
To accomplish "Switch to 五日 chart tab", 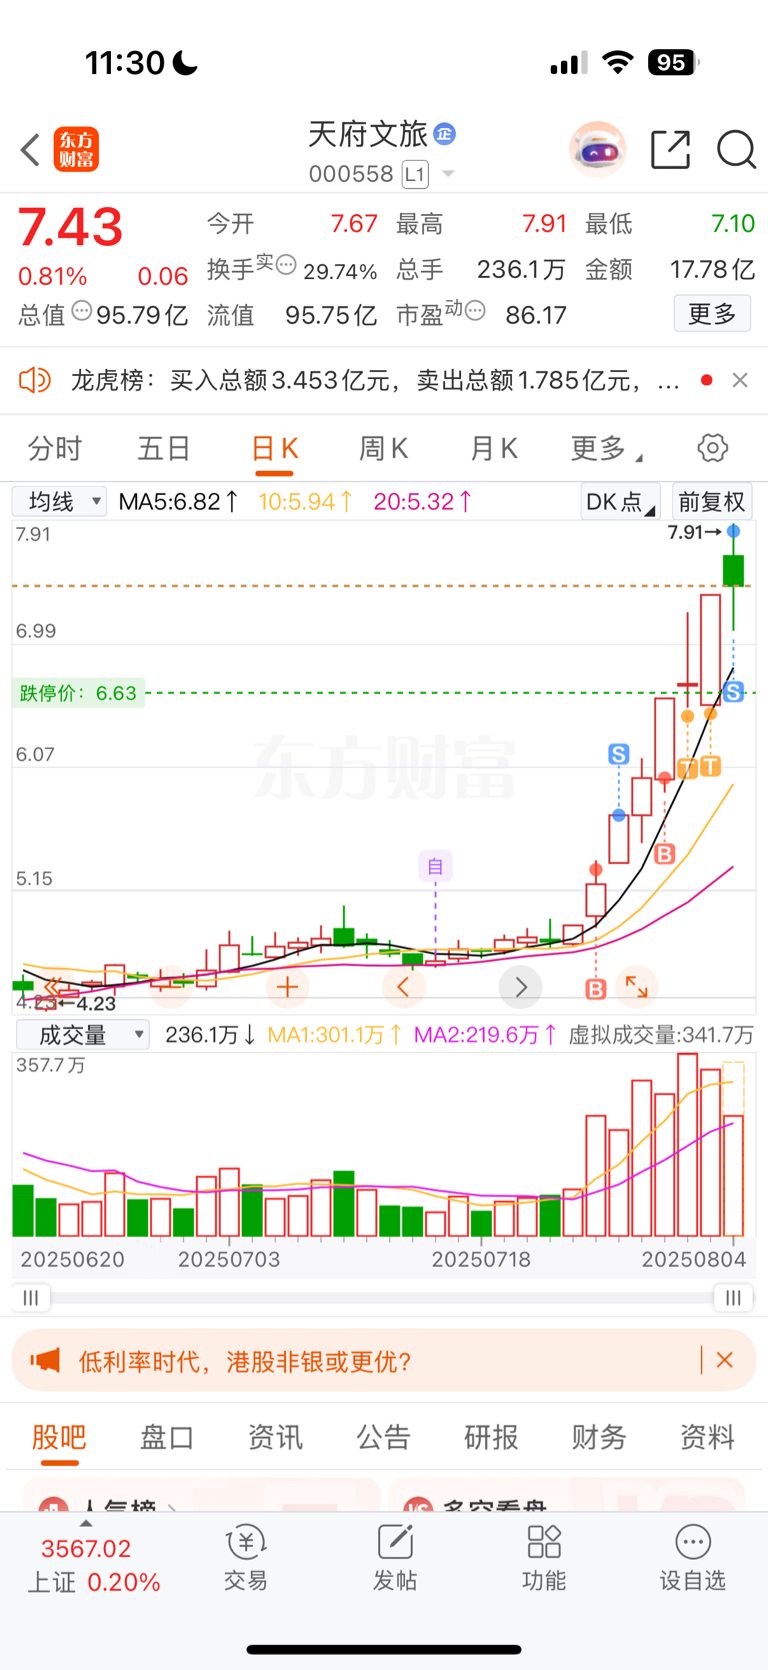I will click(164, 448).
